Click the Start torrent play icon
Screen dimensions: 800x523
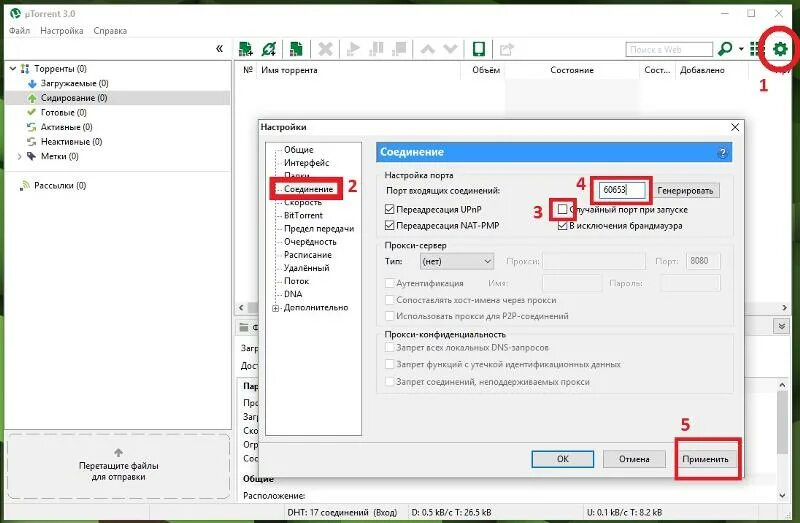click(x=353, y=49)
